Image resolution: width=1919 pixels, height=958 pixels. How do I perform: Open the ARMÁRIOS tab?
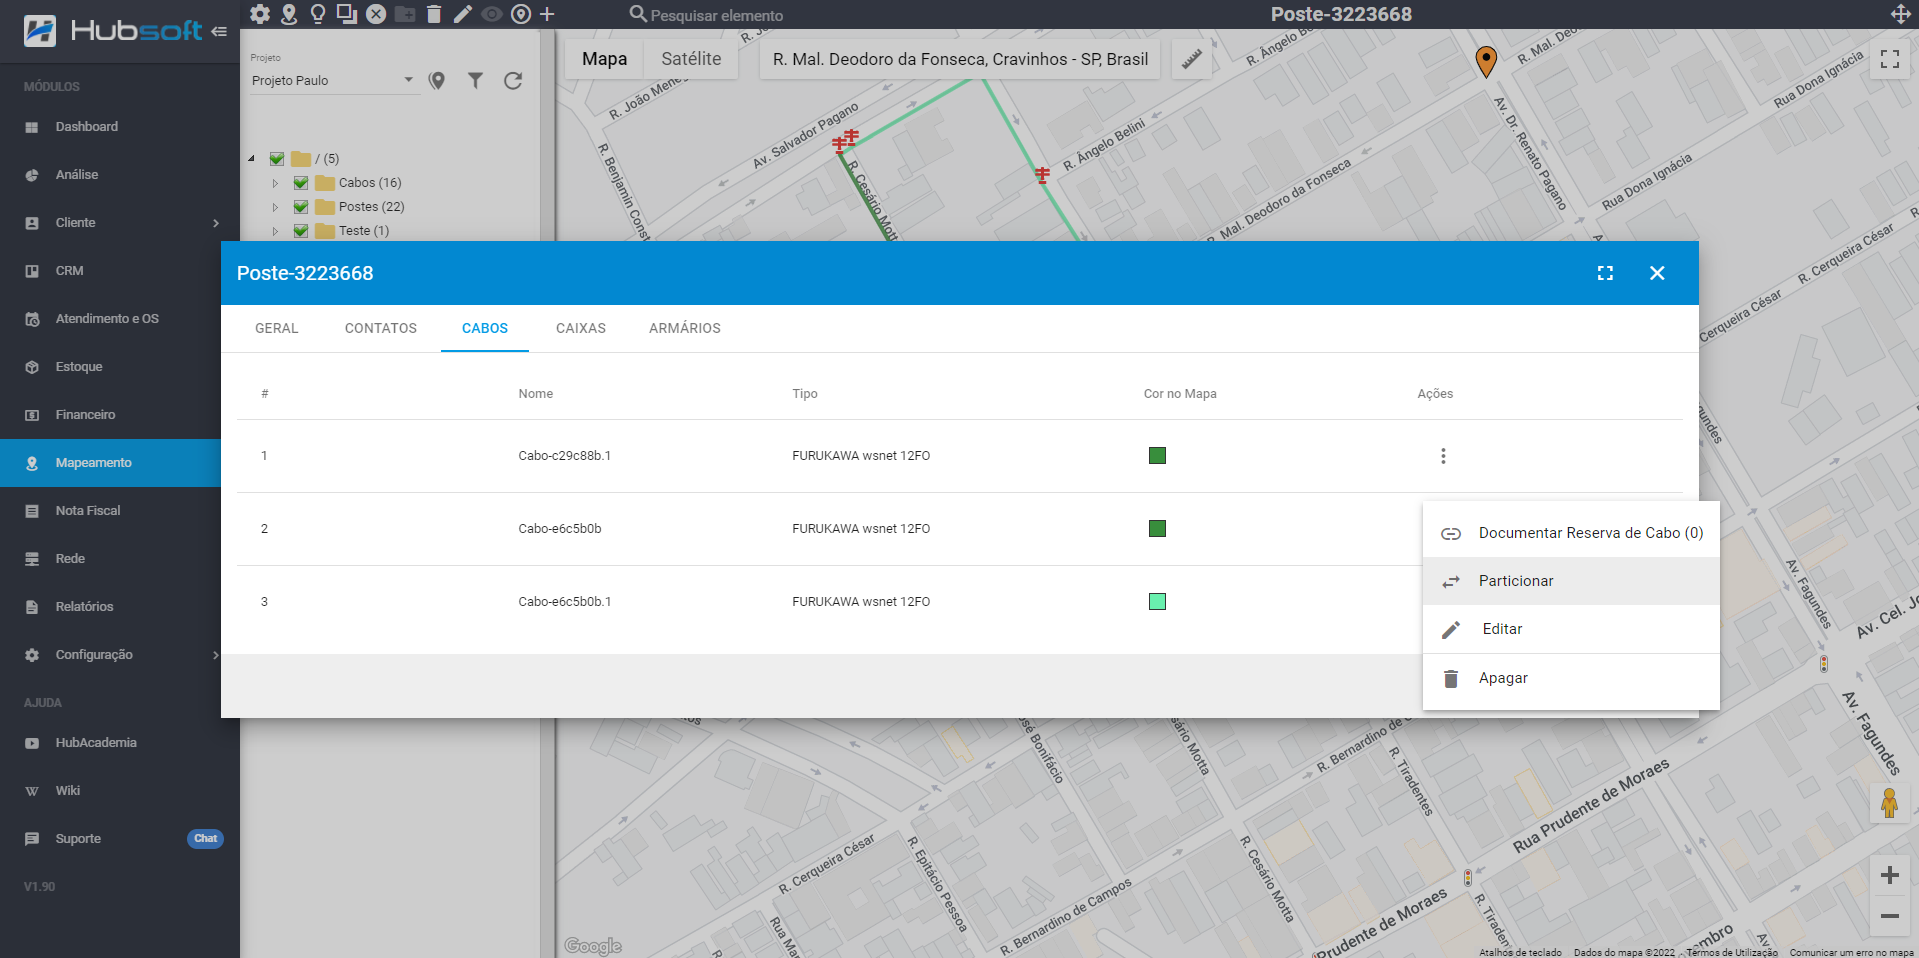pos(685,328)
